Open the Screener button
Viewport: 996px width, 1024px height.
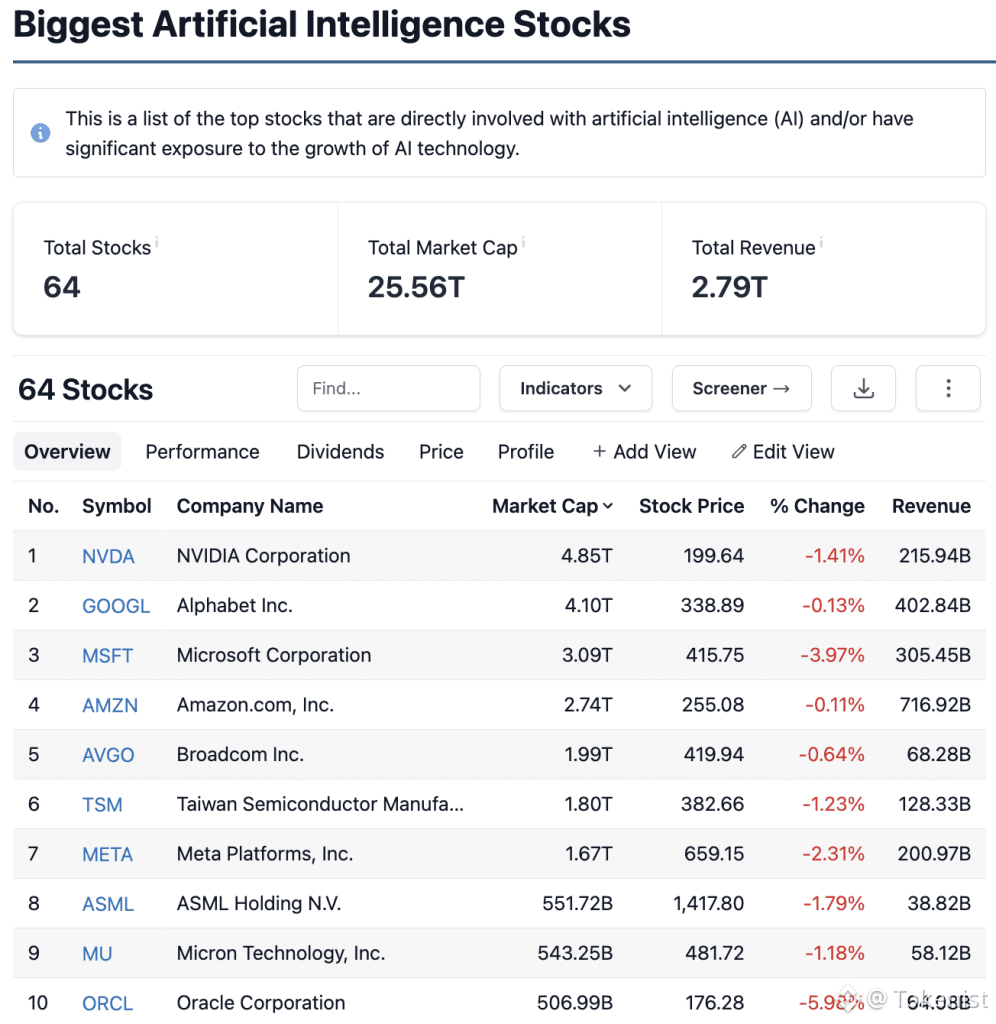741,389
